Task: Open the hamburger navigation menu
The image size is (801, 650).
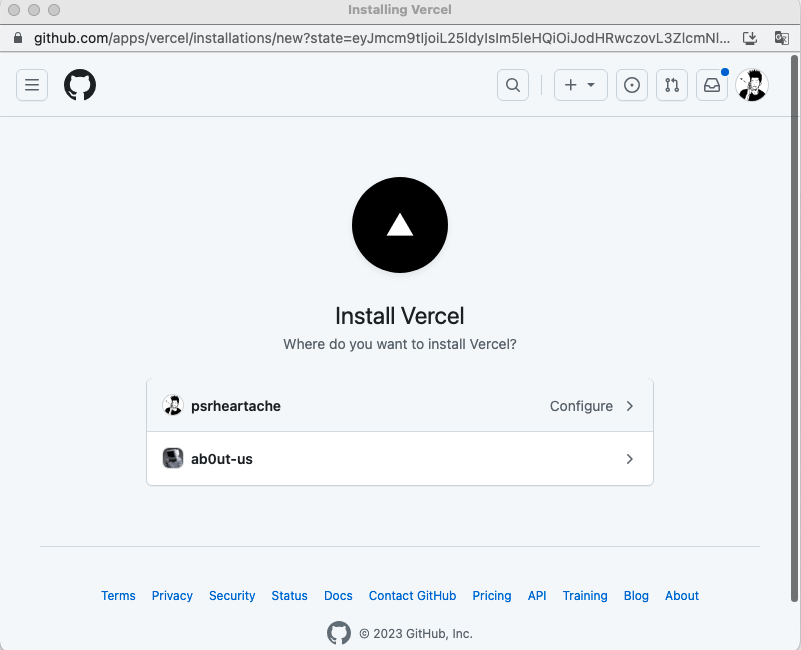Action: (32, 85)
